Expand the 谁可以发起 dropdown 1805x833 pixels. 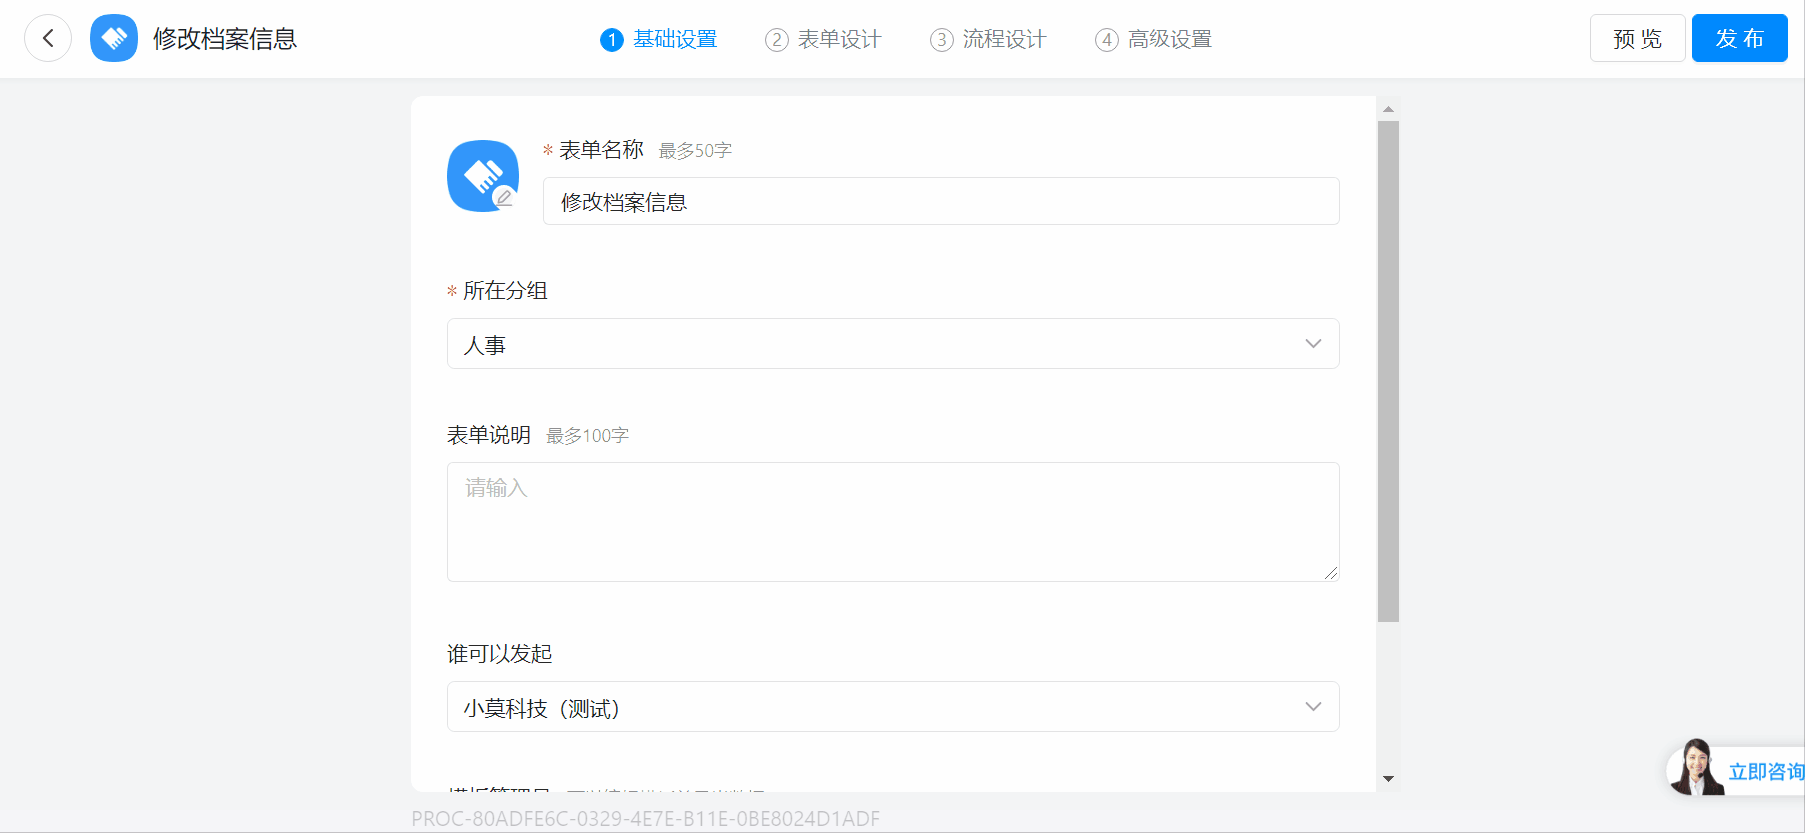click(x=892, y=707)
